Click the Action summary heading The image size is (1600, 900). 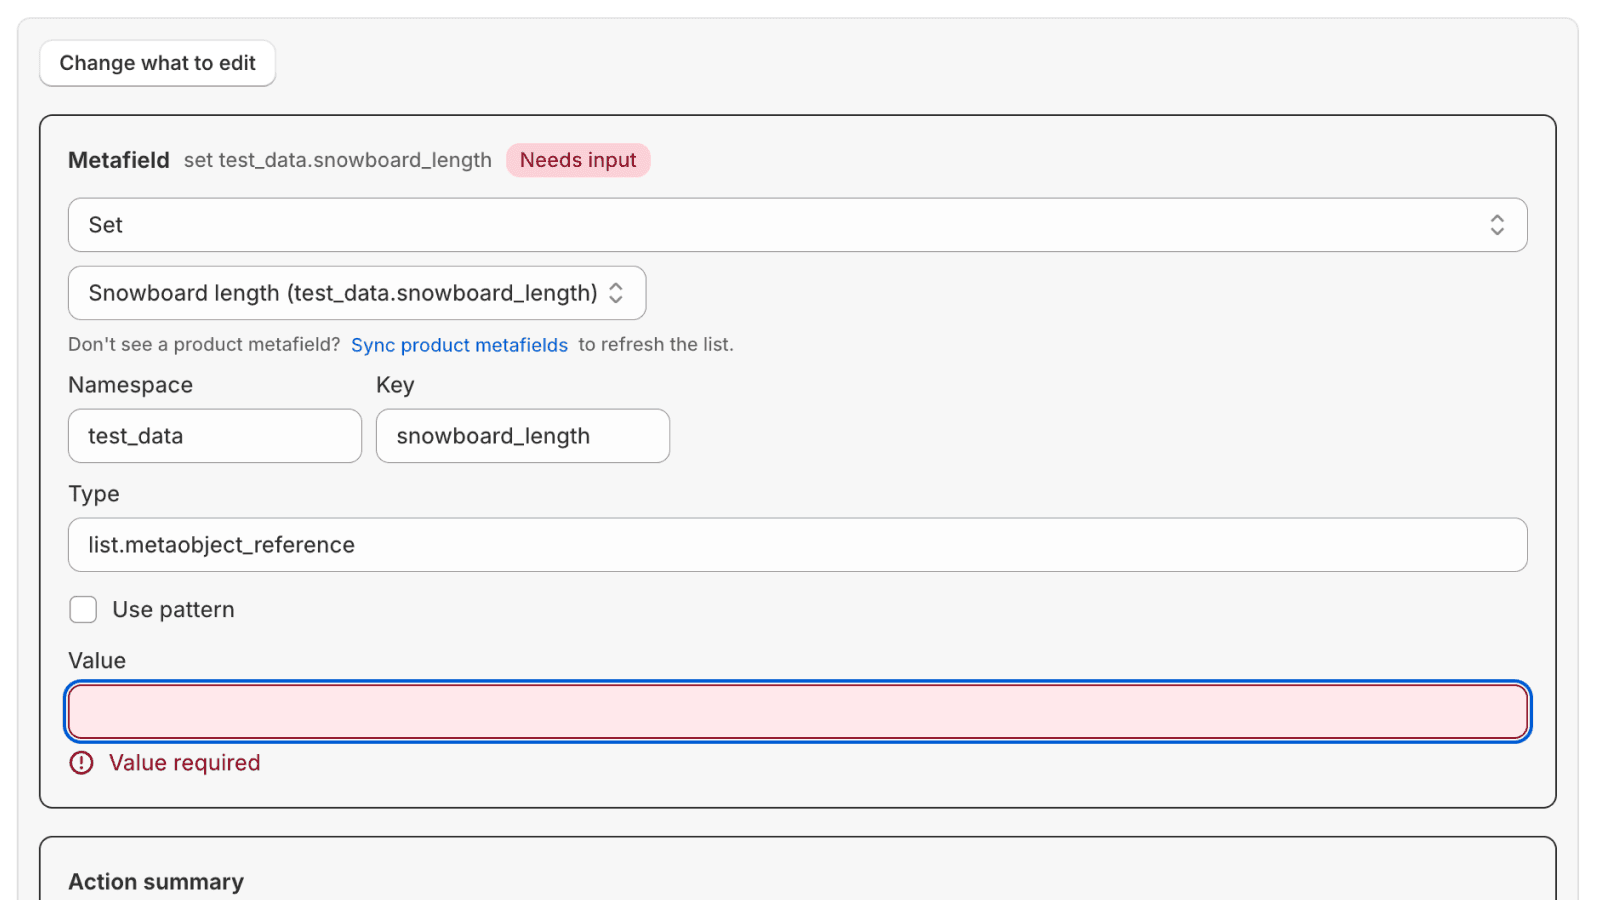pyautogui.click(x=156, y=882)
